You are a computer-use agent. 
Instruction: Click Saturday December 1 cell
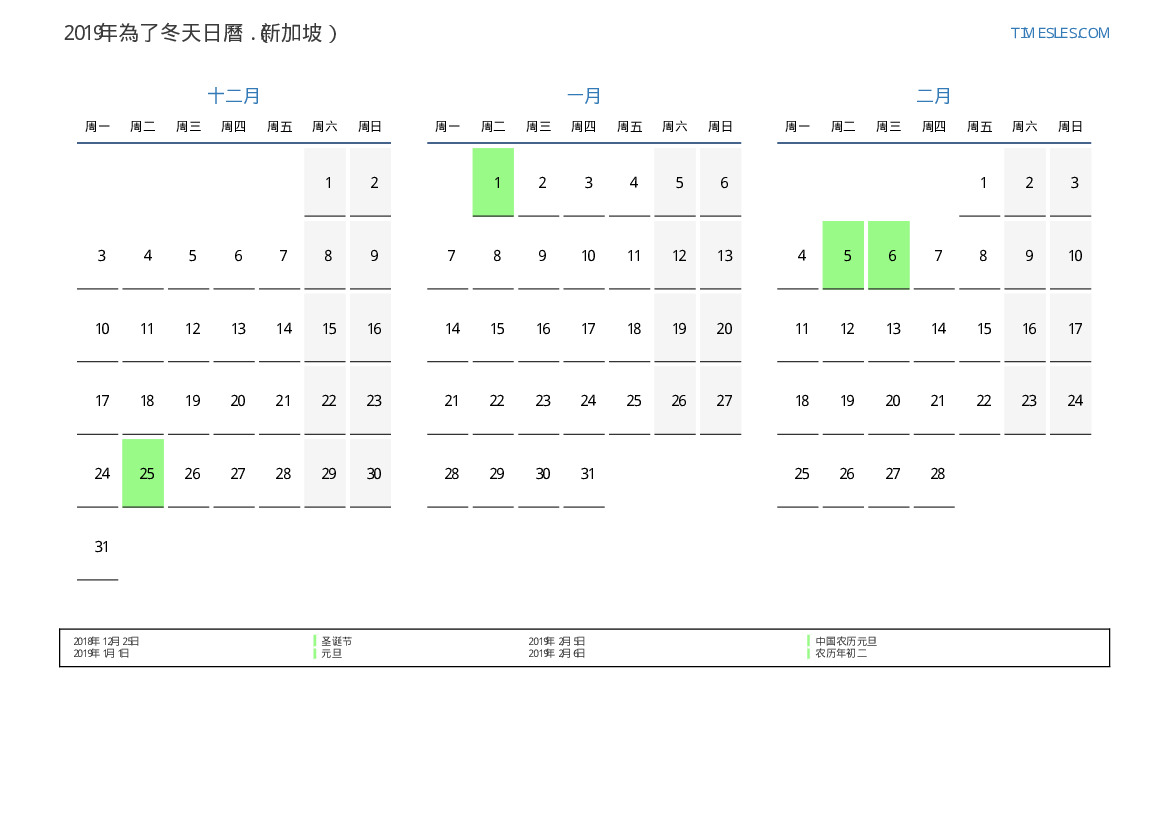coord(326,182)
